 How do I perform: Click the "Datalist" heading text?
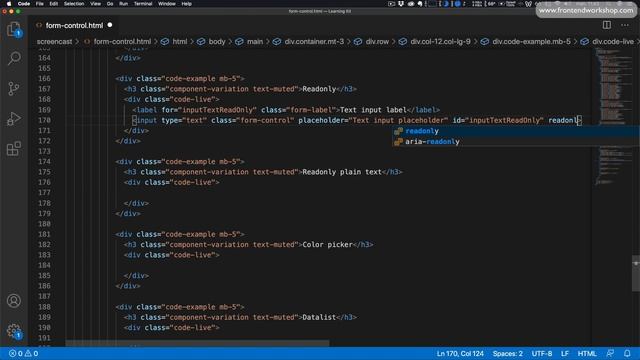tap(319, 317)
